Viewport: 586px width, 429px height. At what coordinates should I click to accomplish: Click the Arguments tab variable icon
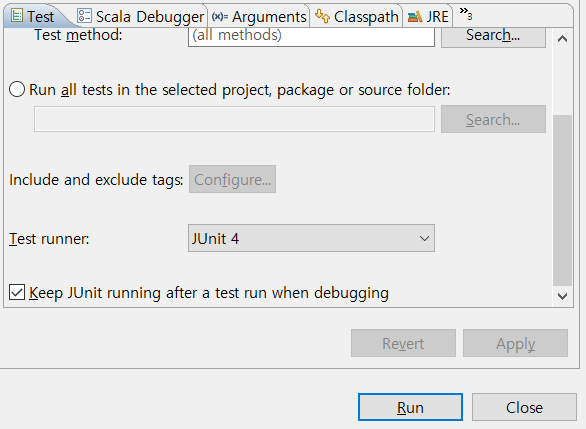tap(220, 16)
